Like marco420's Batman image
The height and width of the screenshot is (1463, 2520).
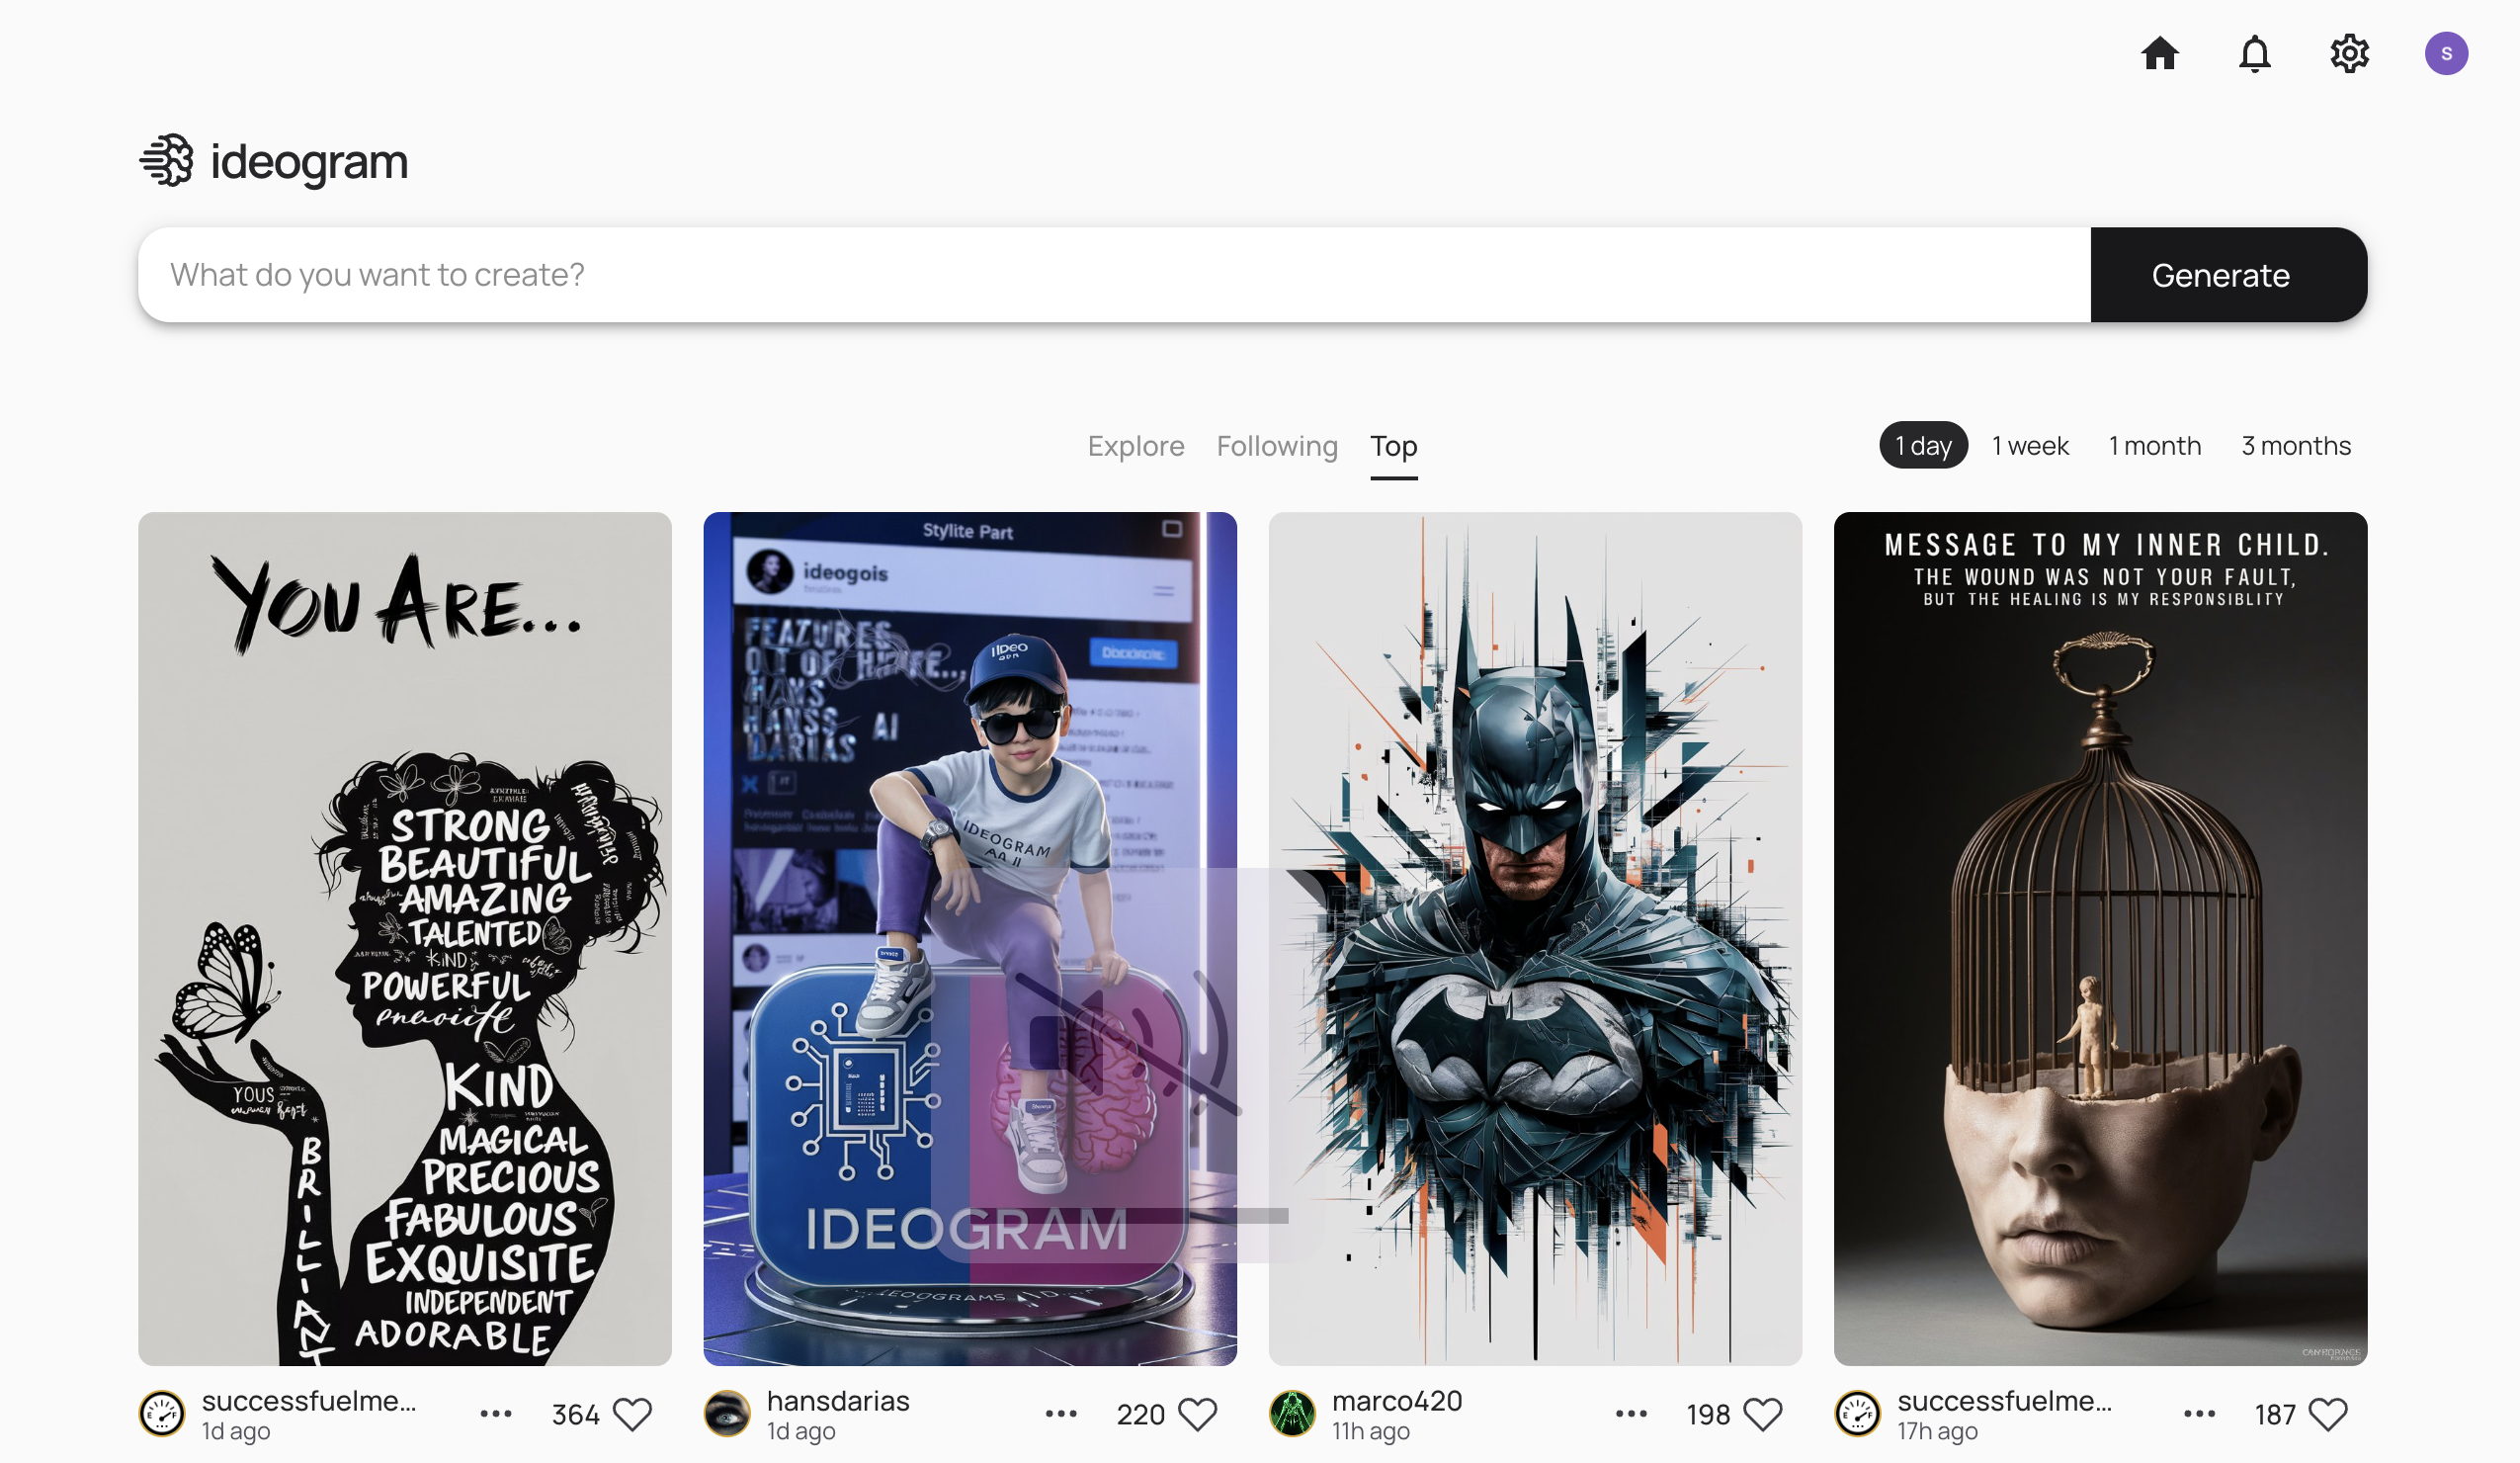click(1763, 1414)
